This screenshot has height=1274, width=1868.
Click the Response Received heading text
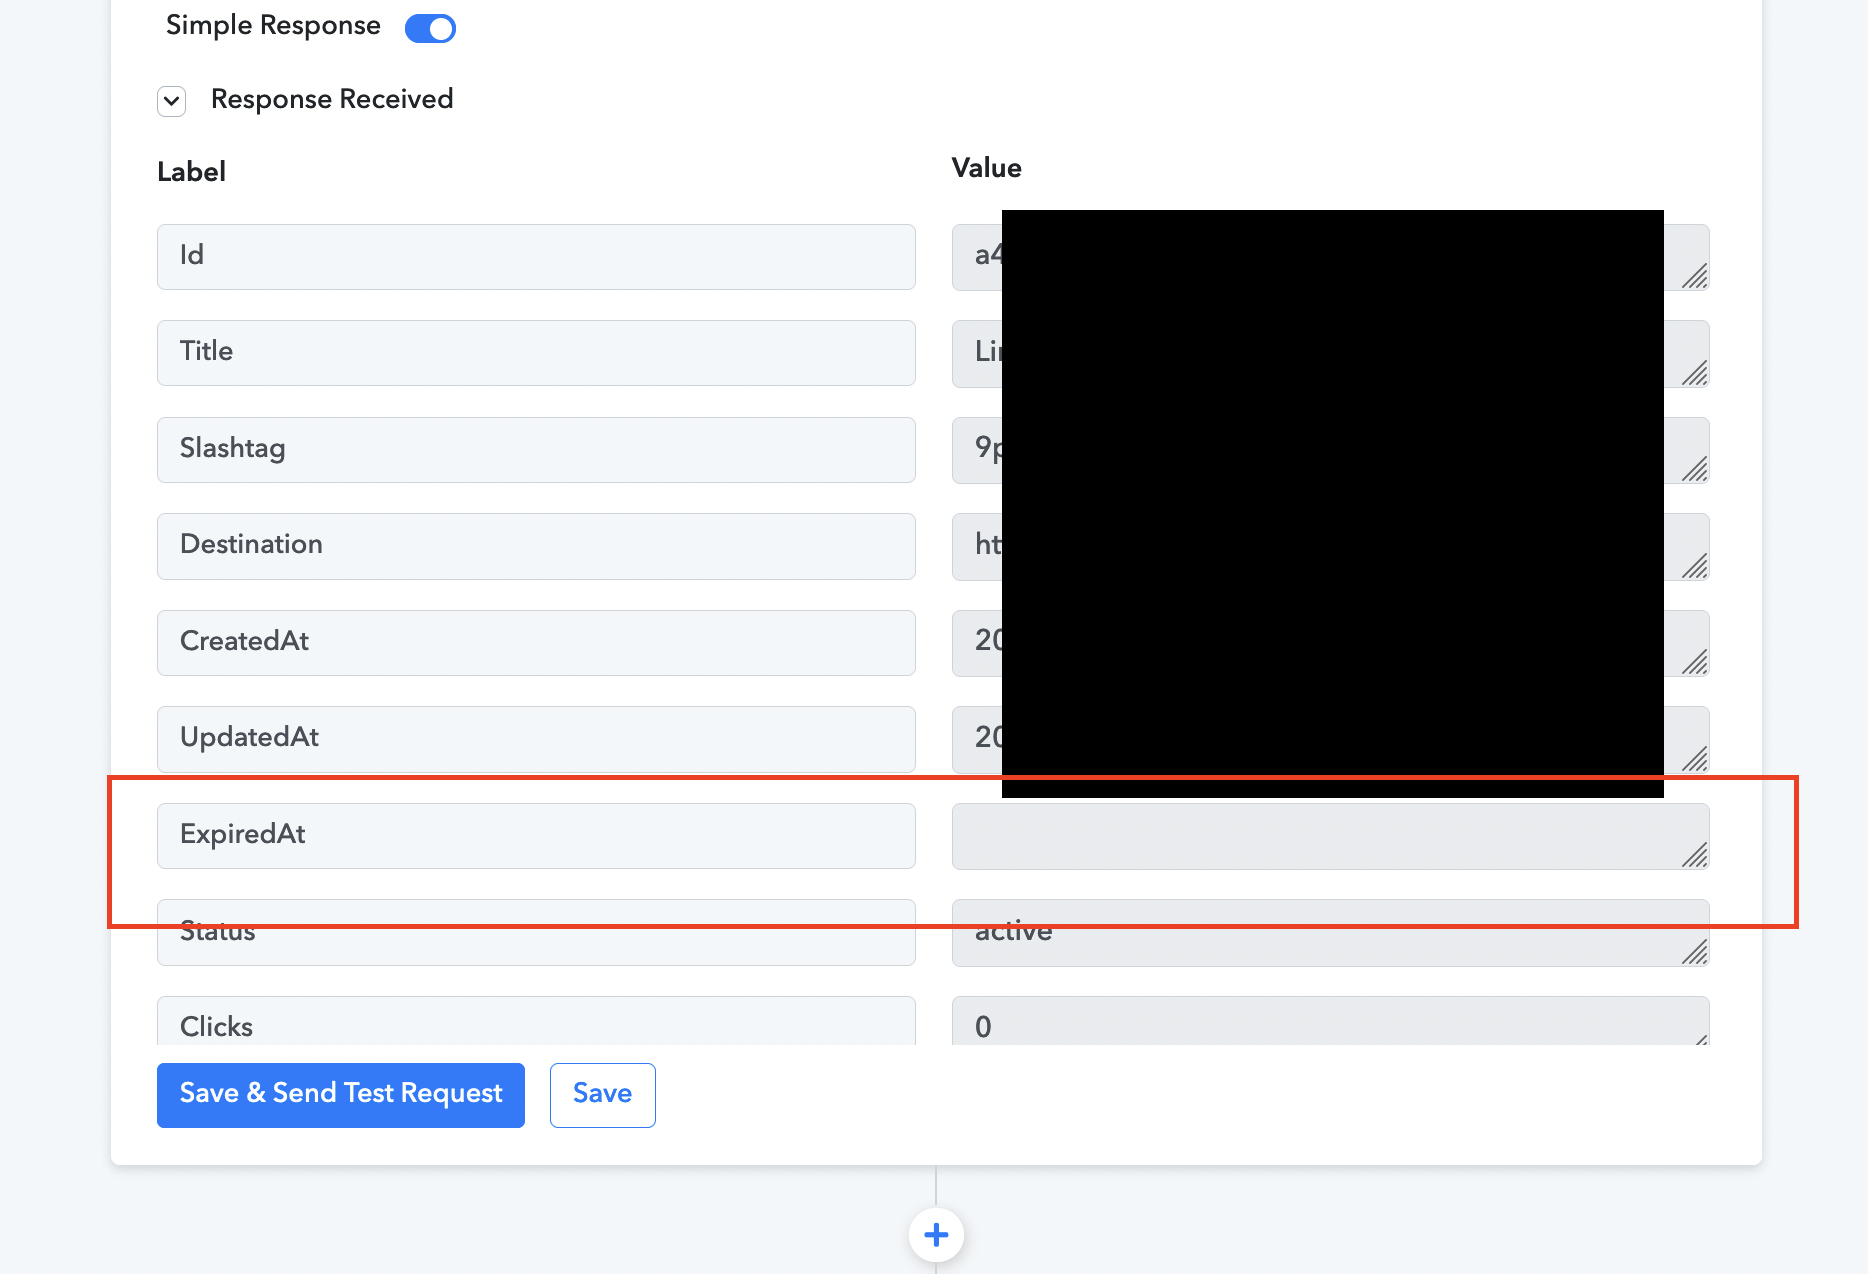pyautogui.click(x=332, y=99)
